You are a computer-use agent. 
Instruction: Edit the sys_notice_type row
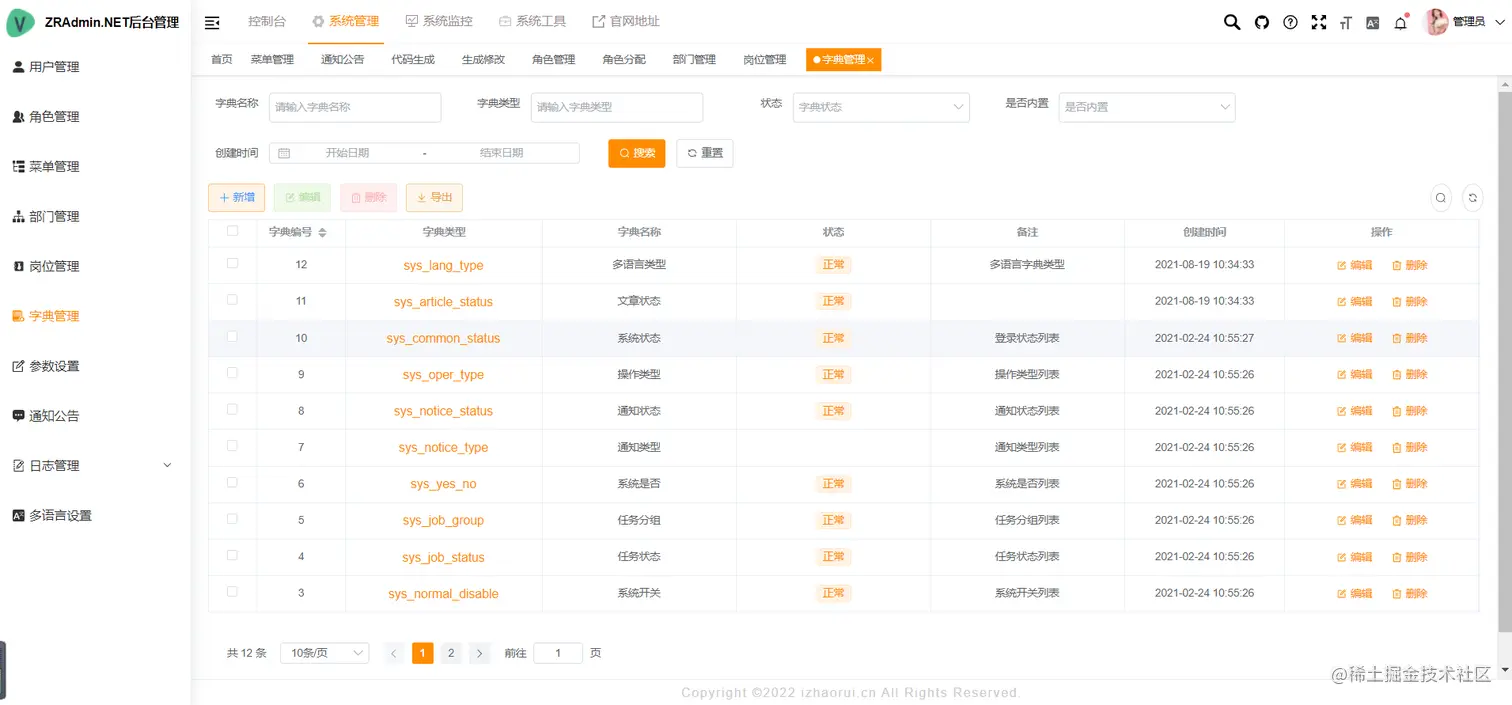pos(1354,447)
